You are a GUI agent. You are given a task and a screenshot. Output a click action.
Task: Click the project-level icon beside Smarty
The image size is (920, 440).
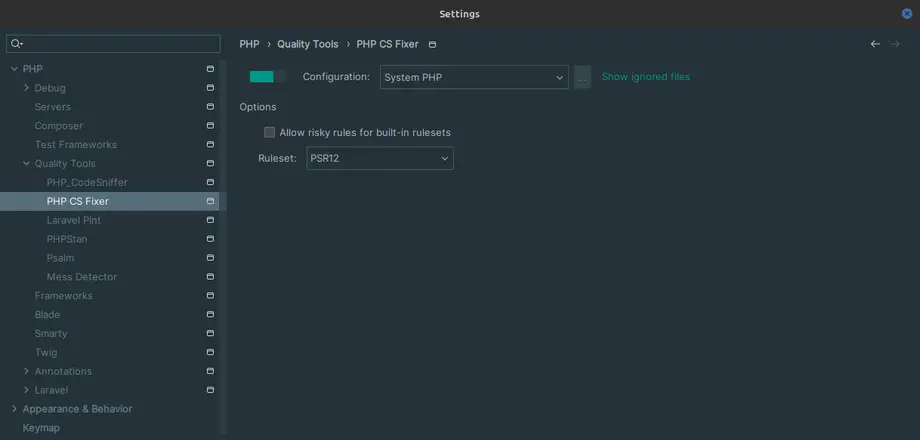pos(210,333)
